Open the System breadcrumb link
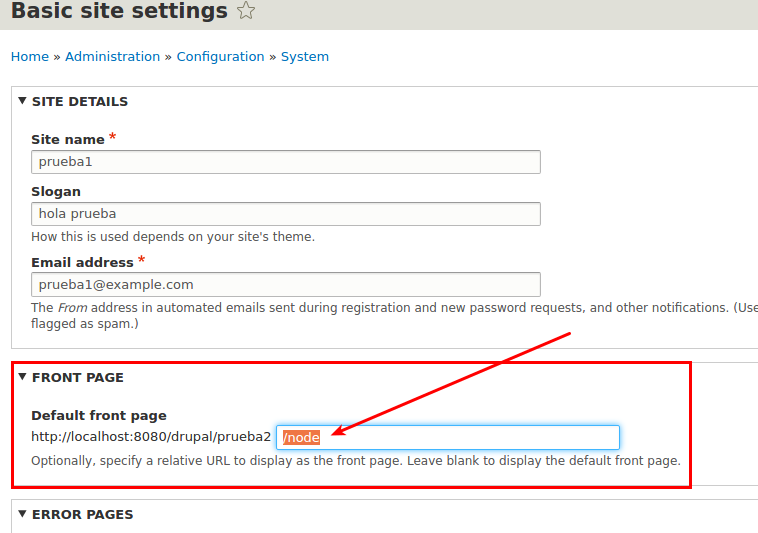The width and height of the screenshot is (758, 533). coord(304,57)
